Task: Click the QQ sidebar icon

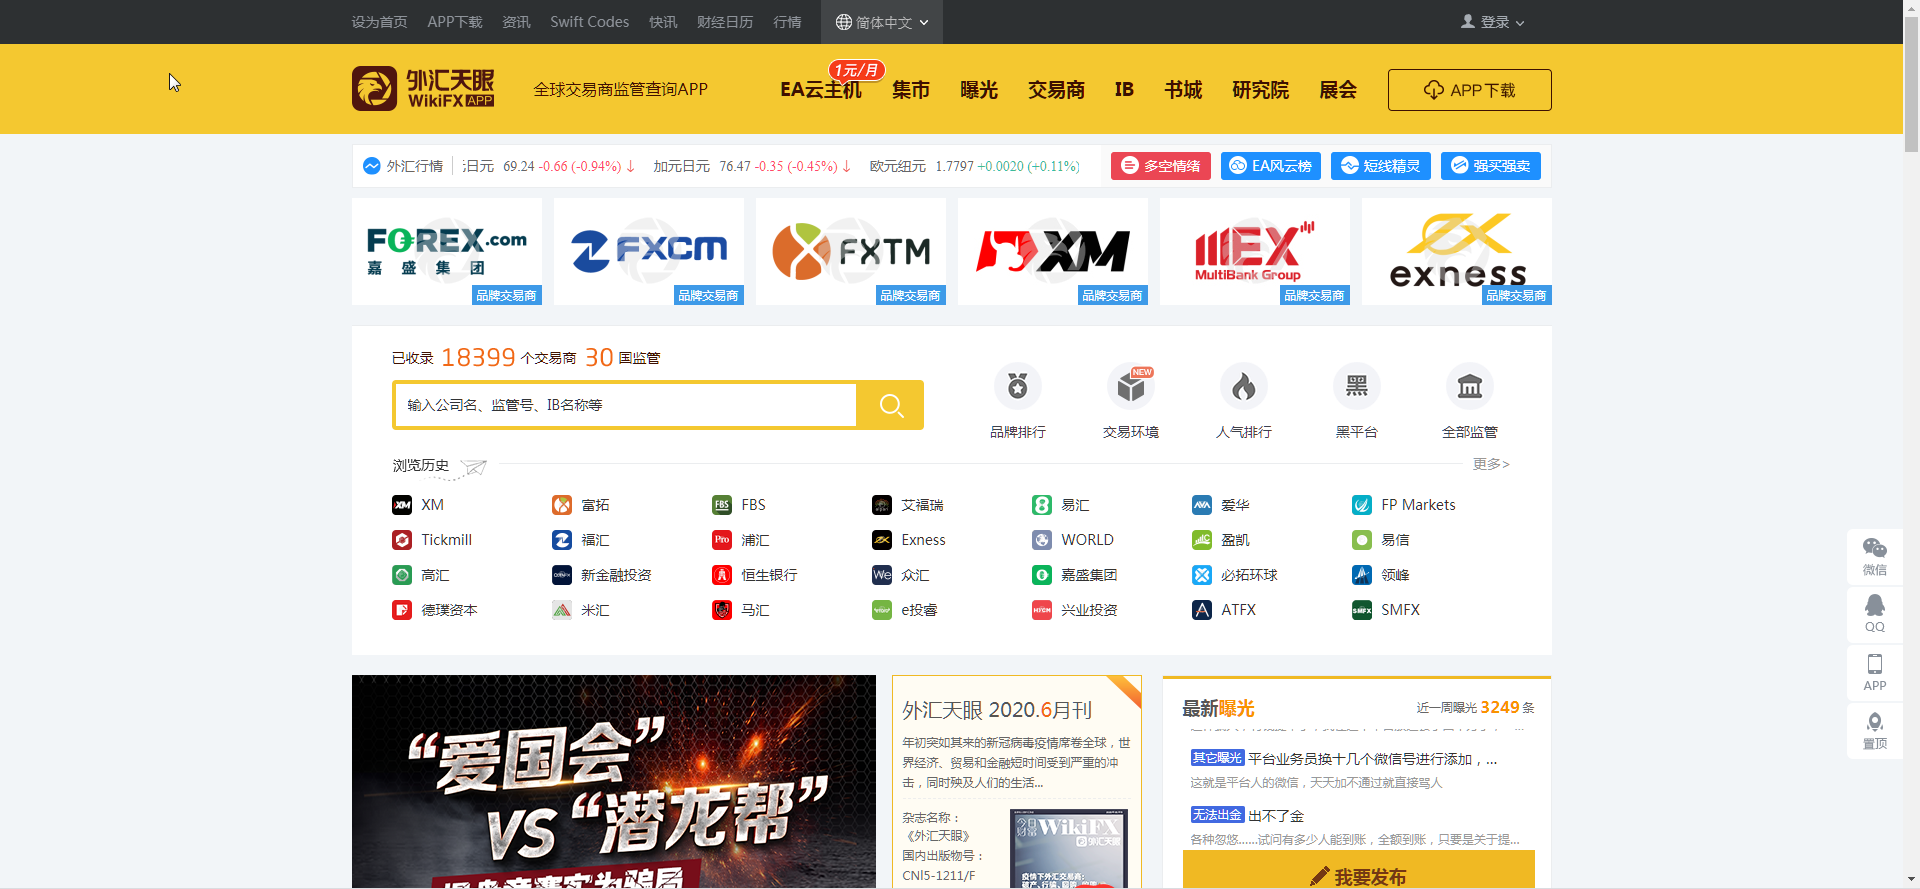Action: [1875, 614]
